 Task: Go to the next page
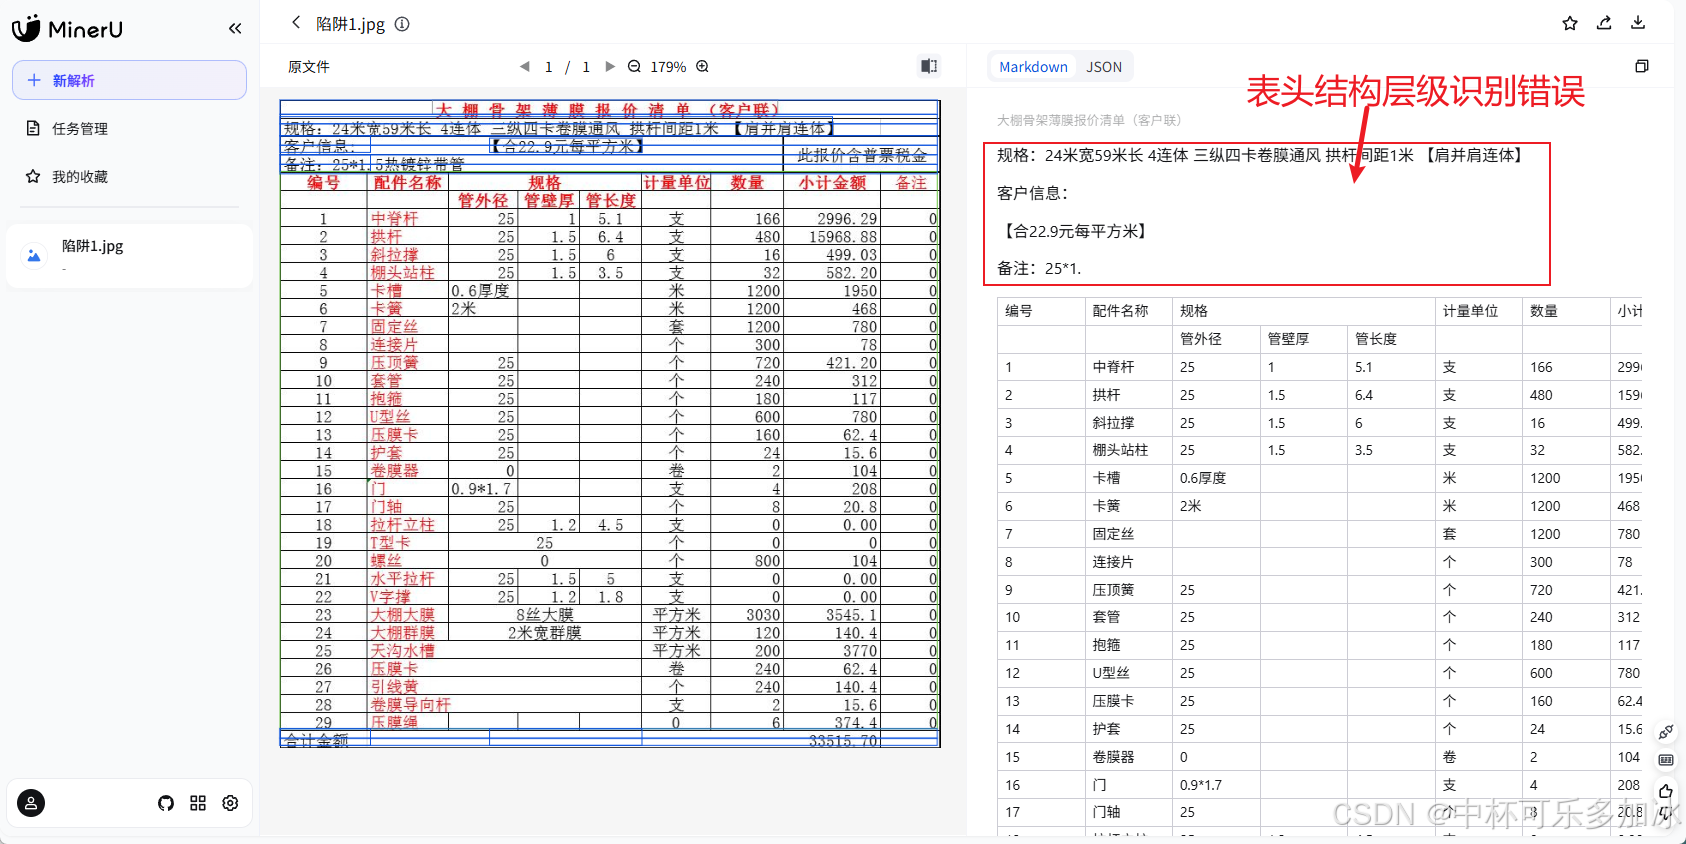[x=610, y=67]
